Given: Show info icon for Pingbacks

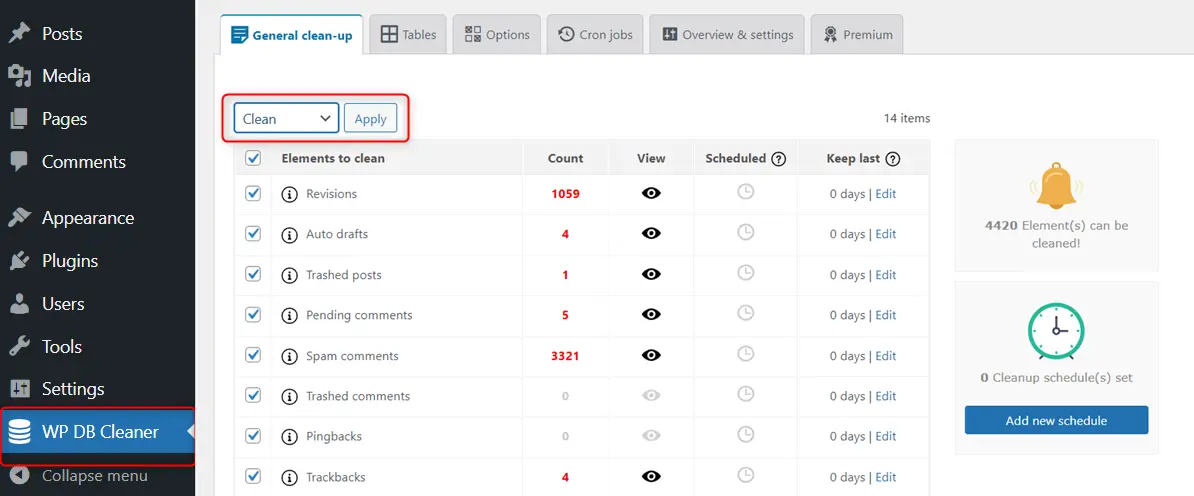Looking at the screenshot, I should pos(289,437).
